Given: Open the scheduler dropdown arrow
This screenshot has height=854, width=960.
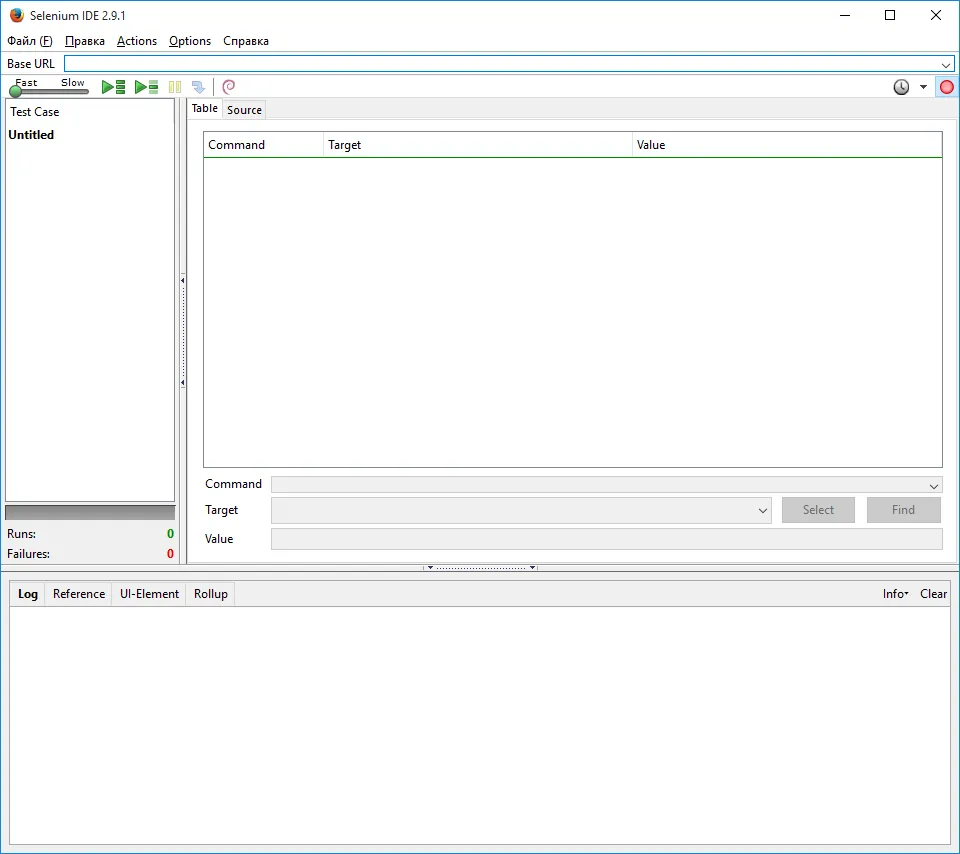Looking at the screenshot, I should pos(923,87).
